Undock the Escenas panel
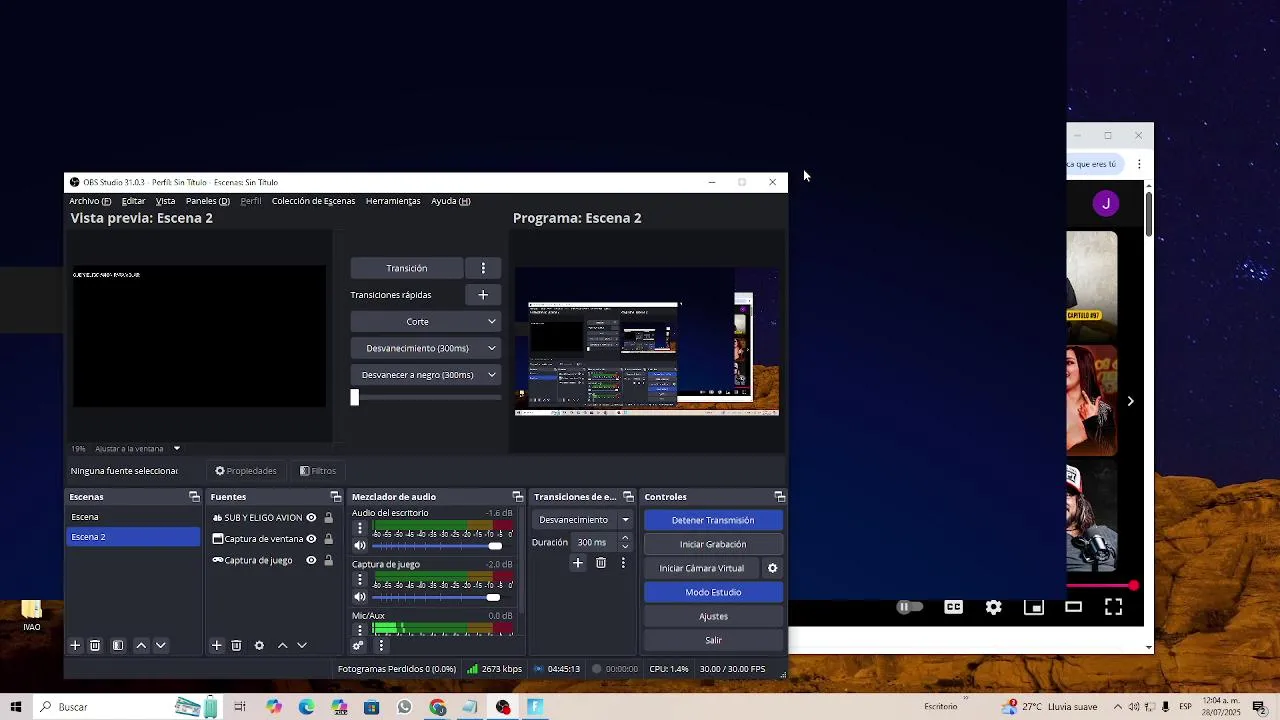The width and height of the screenshot is (1280, 720). (x=194, y=497)
